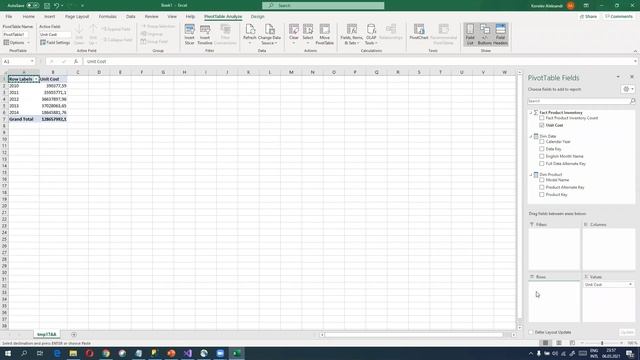Viewport: 640px width, 360px height.
Task: Close the PivotTable Fields pane
Action: click(x=631, y=77)
